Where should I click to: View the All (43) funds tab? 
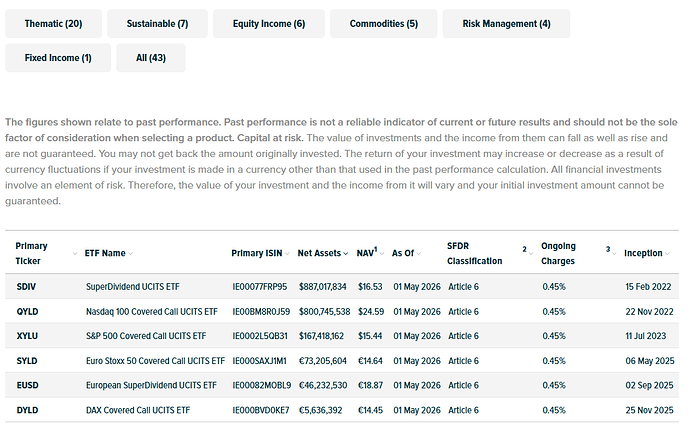pyautogui.click(x=151, y=58)
